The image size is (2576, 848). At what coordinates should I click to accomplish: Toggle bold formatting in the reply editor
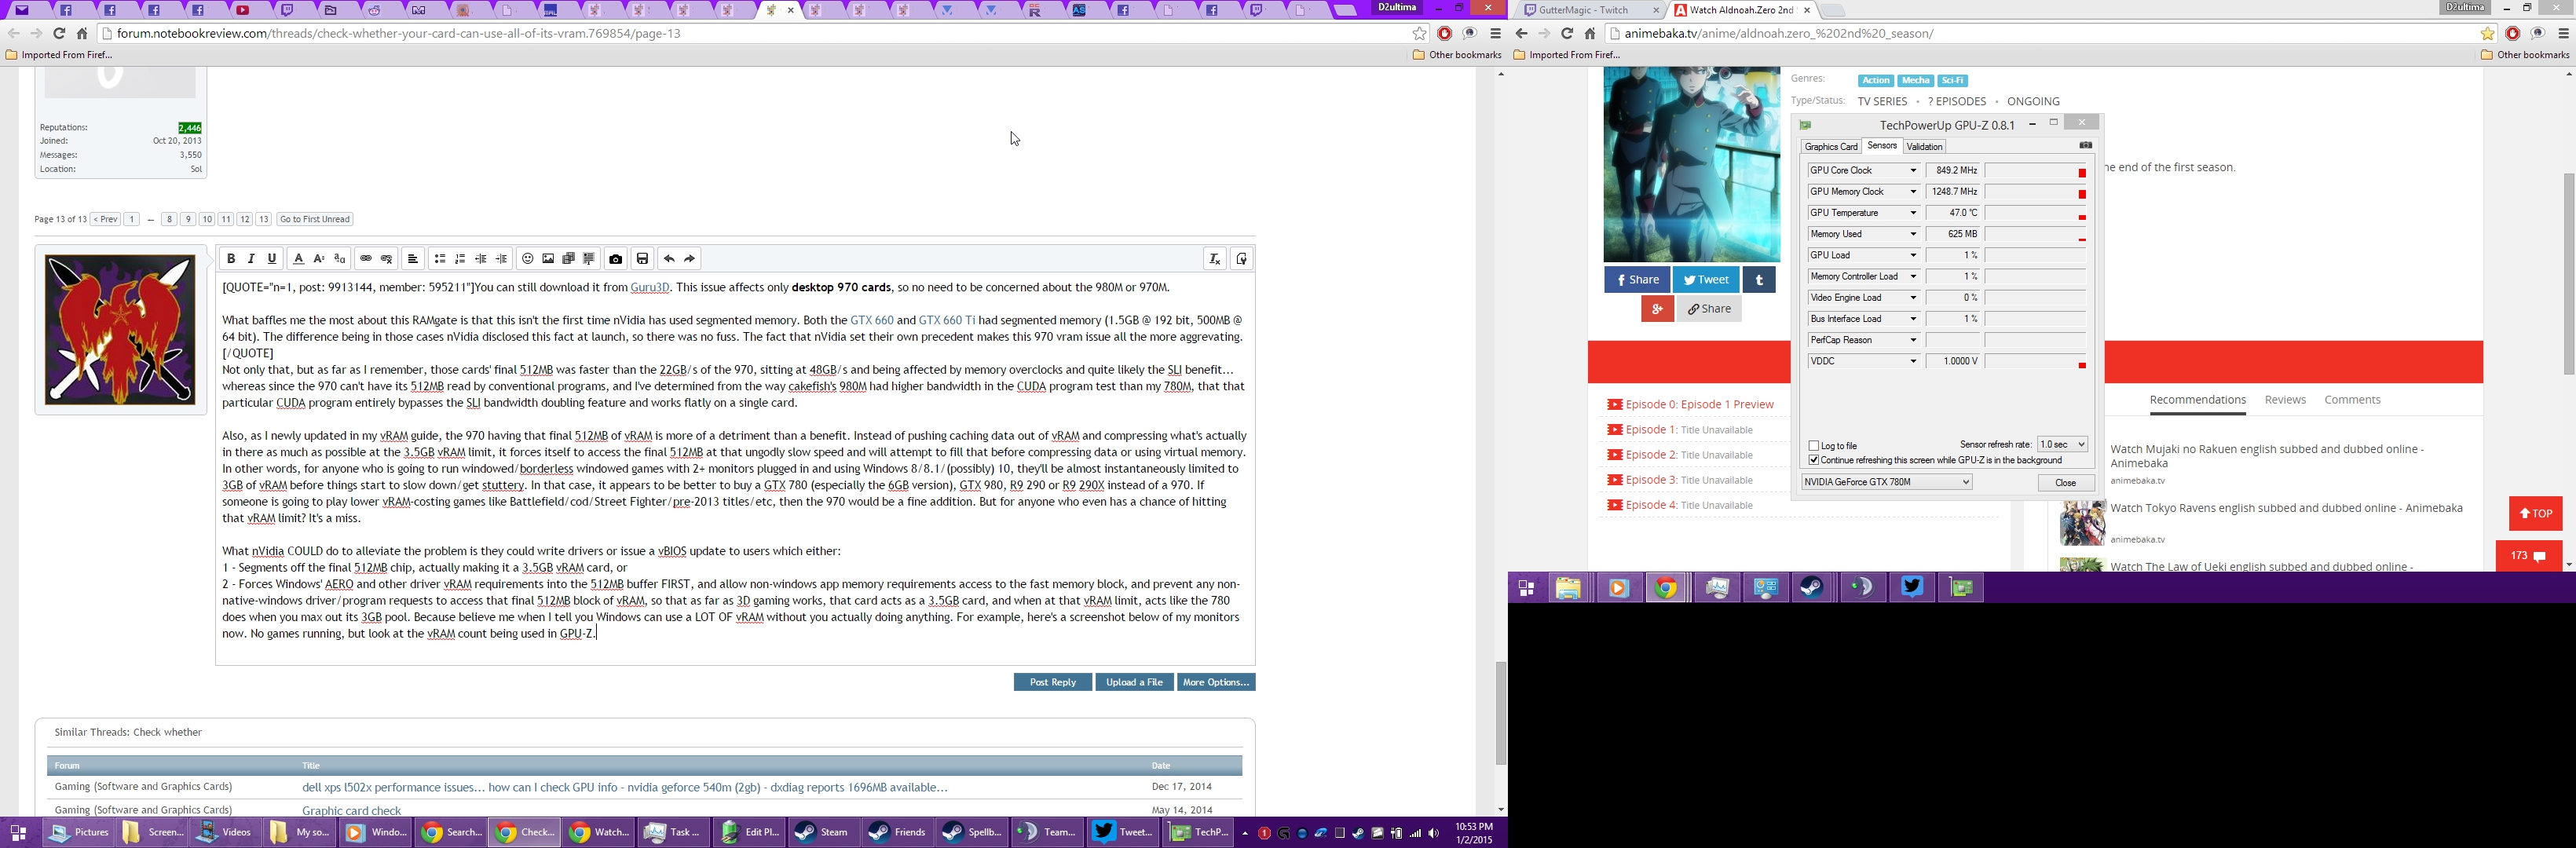(231, 259)
